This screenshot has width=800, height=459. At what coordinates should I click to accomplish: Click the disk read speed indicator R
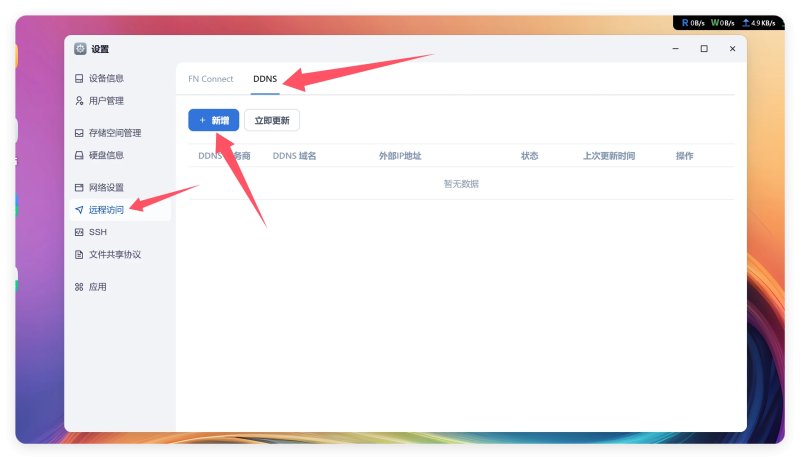(693, 22)
